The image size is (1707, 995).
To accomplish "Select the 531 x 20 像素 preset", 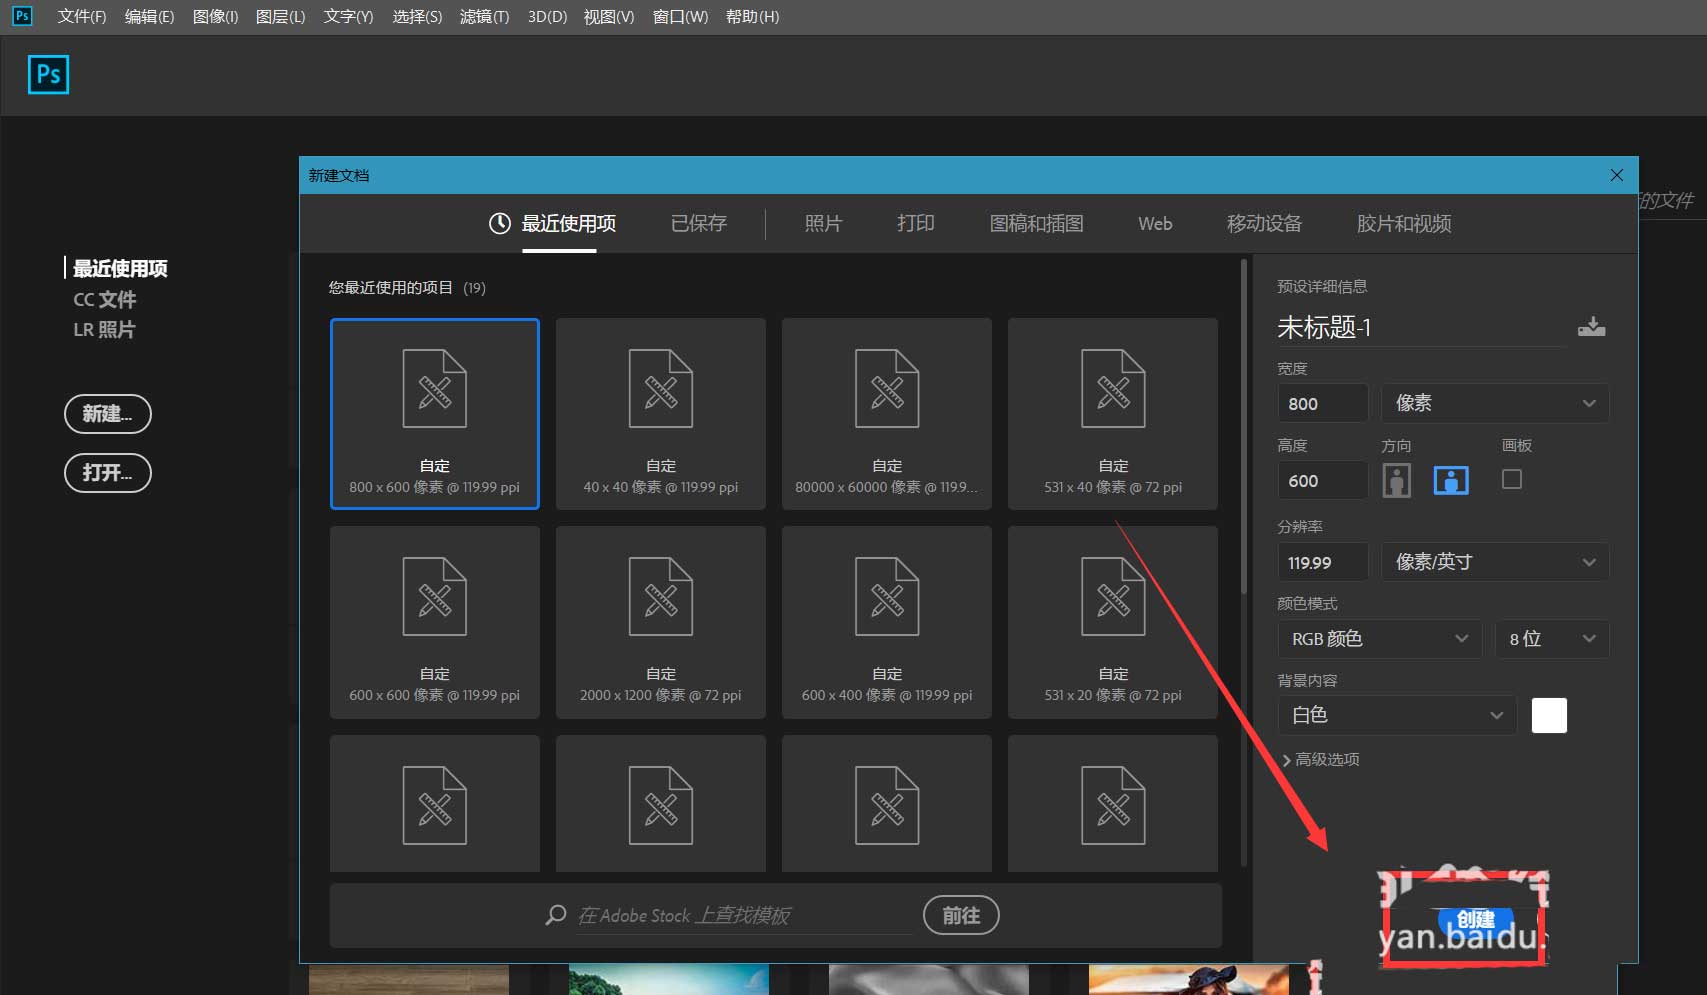I will coord(1113,622).
